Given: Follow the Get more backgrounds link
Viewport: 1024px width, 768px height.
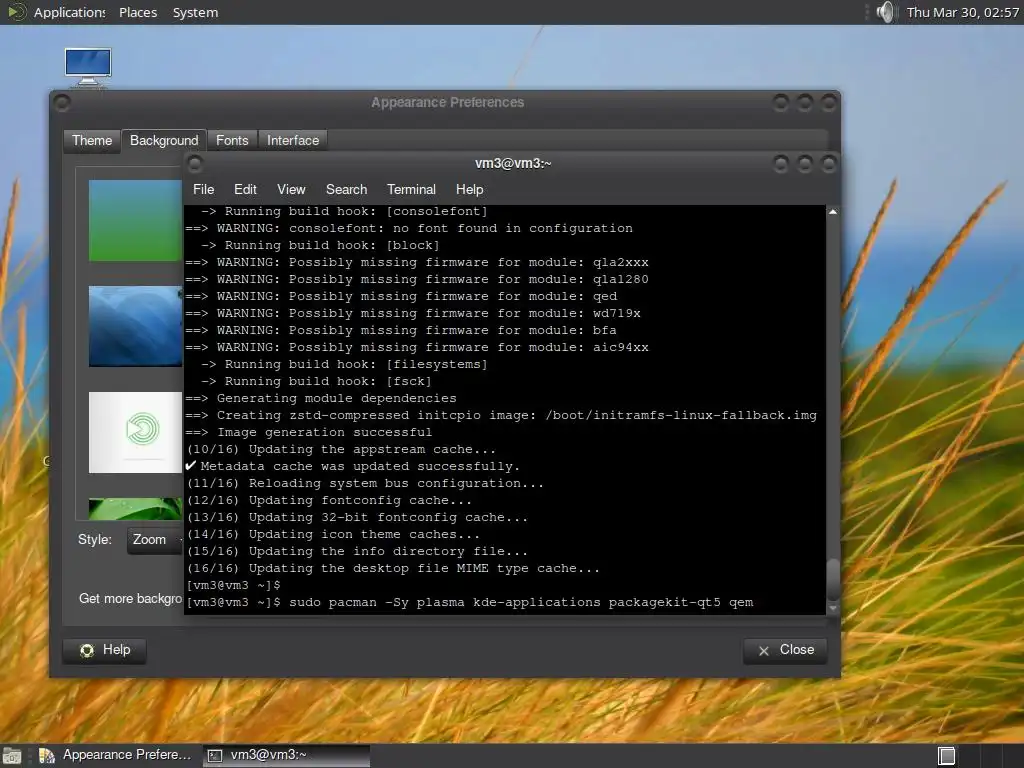Looking at the screenshot, I should coord(131,599).
